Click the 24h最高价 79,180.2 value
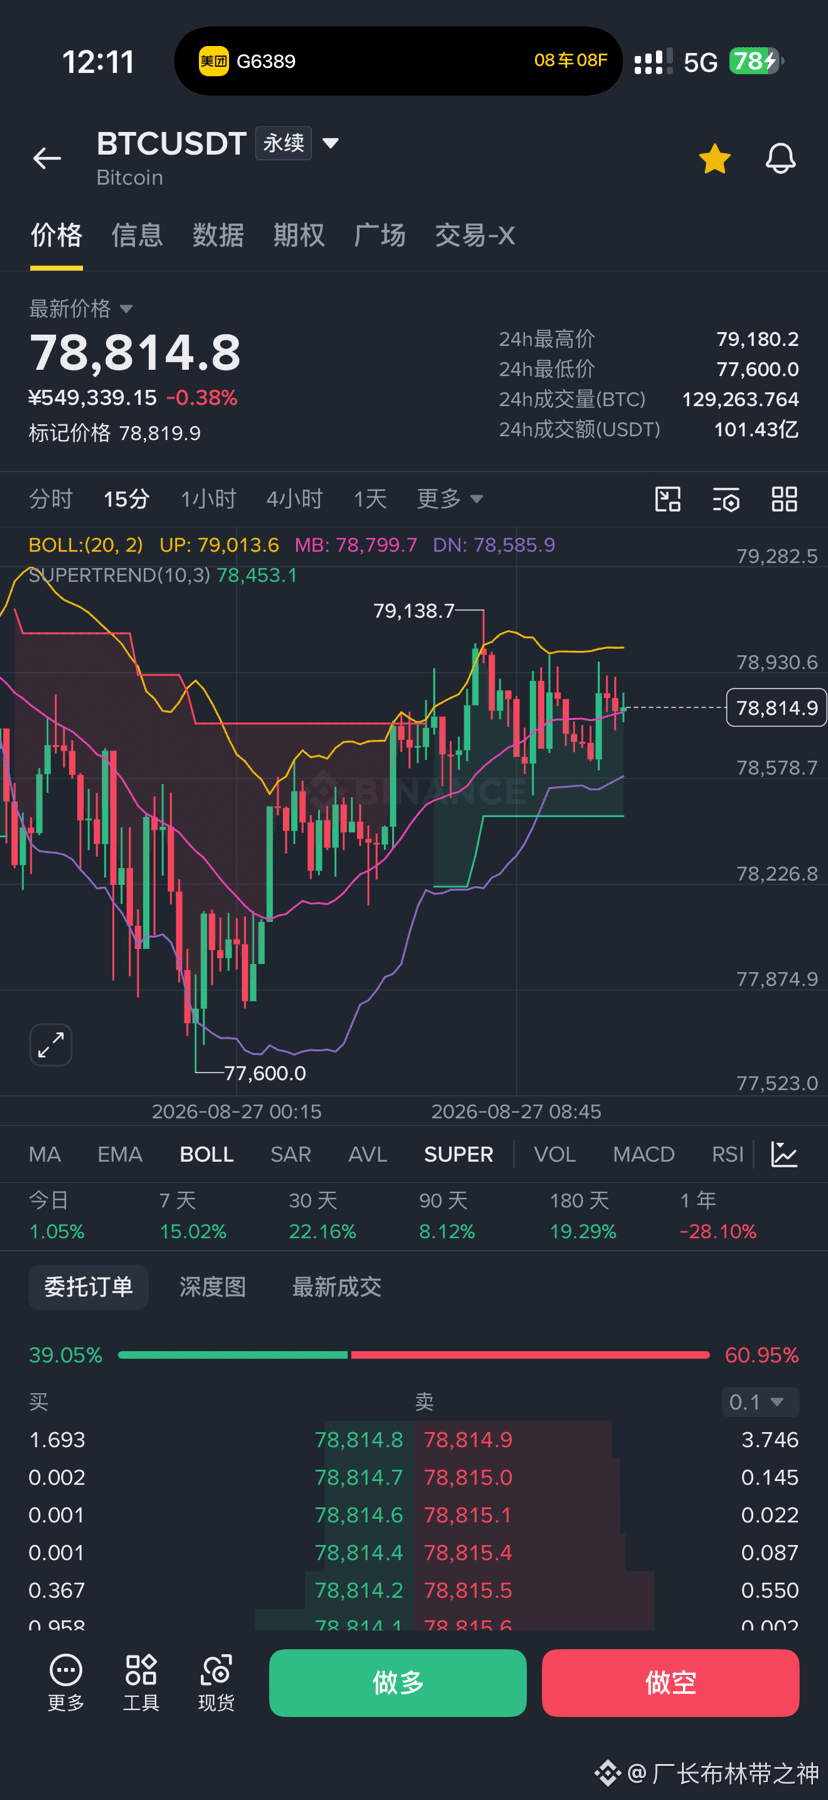The width and height of the screenshot is (828, 1800). pyautogui.click(x=757, y=339)
